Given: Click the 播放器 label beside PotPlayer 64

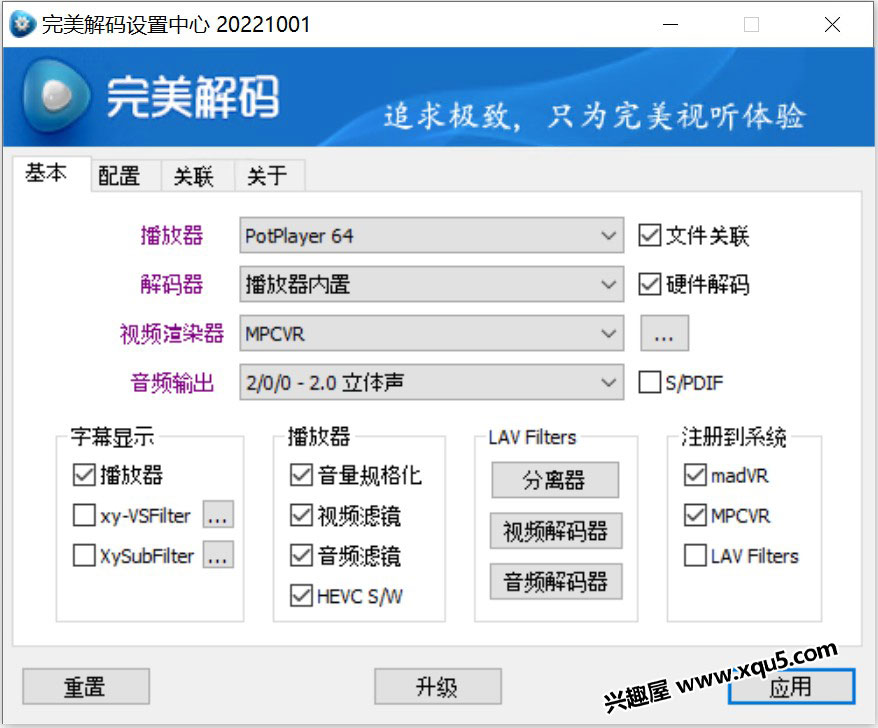Looking at the screenshot, I should coord(172,236).
